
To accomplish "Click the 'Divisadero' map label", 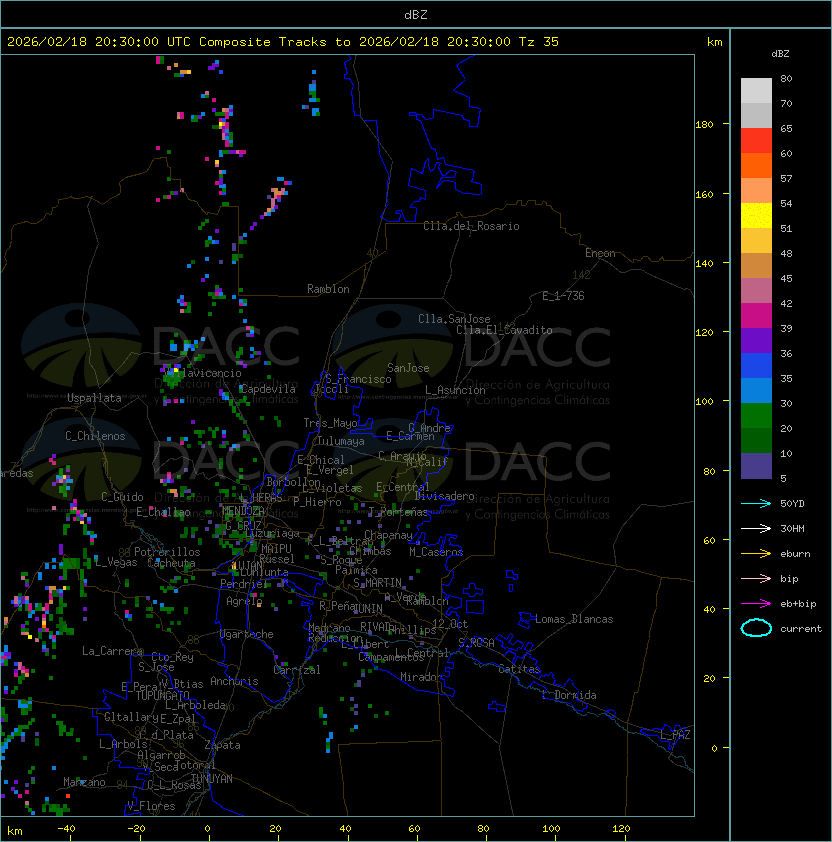I will pyautogui.click(x=444, y=496).
